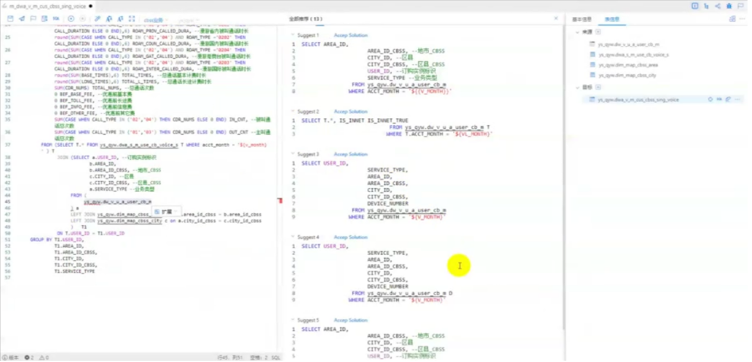The height and width of the screenshot is (362, 752).
Task: Click the save icon in editor toolbar
Action: click(10, 19)
